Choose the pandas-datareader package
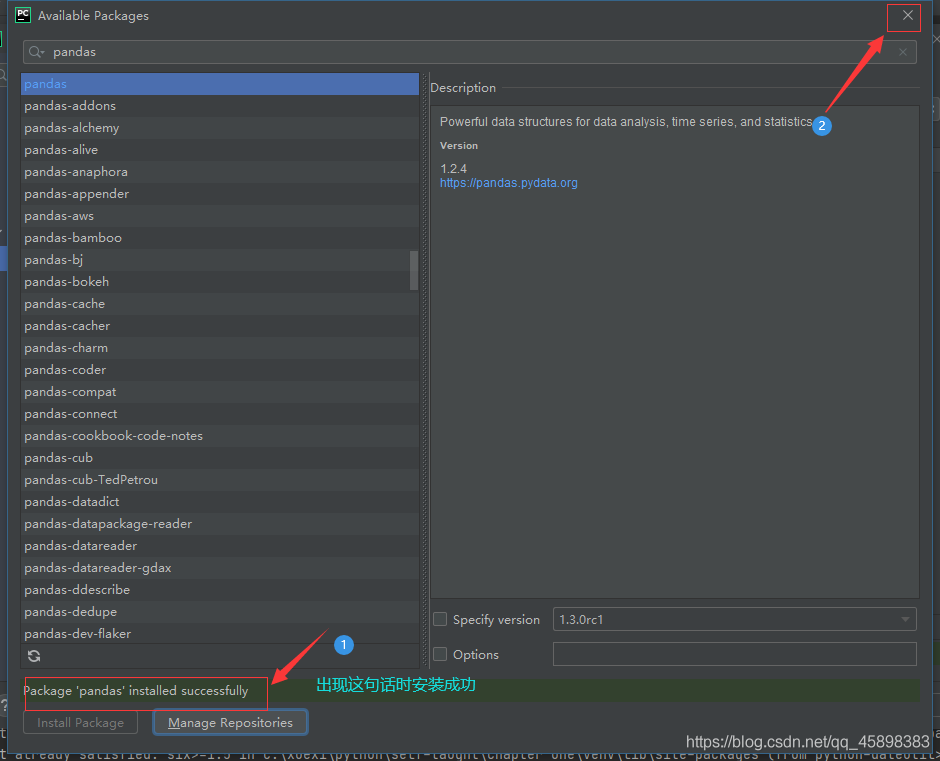The width and height of the screenshot is (940, 761). pos(81,546)
